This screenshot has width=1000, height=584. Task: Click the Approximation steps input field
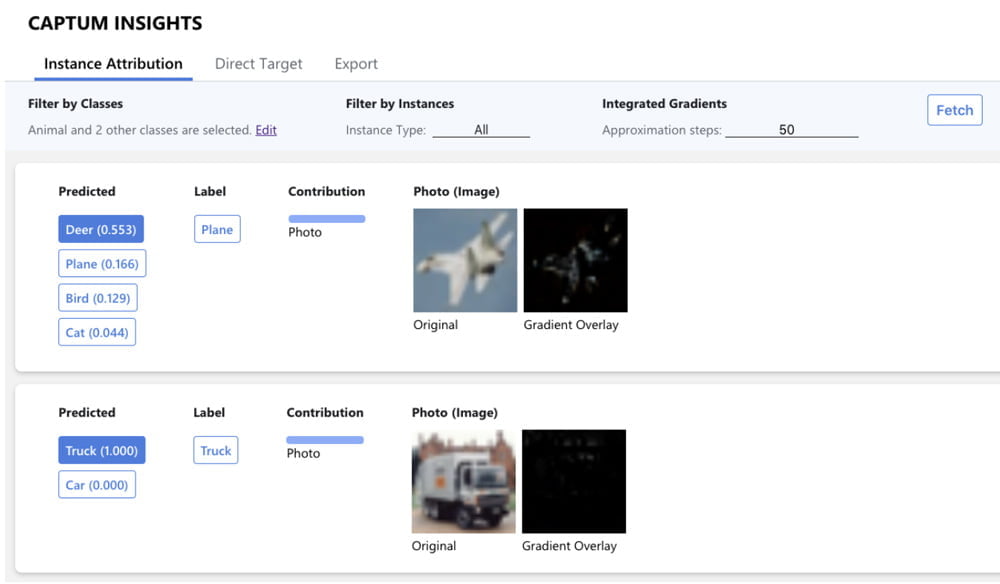coord(791,130)
